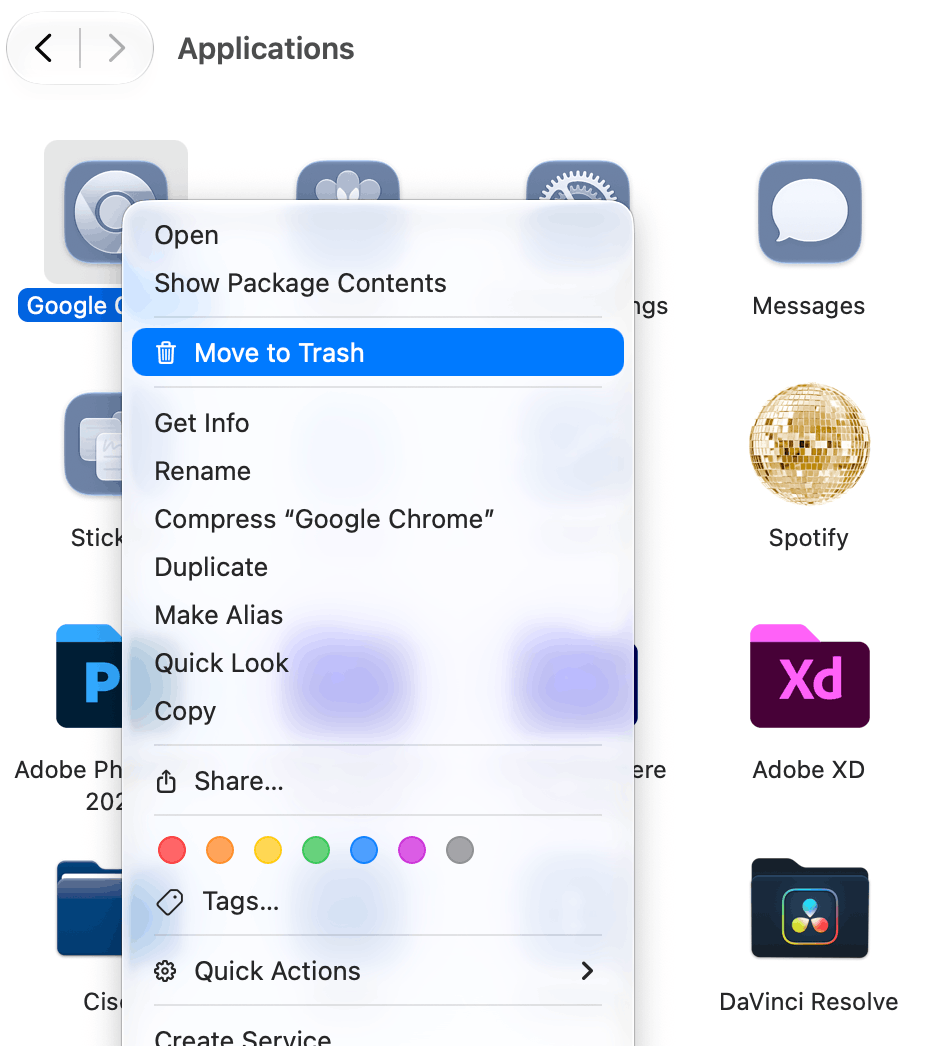940x1046 pixels.
Task: Click the DaVinci Resolve label text
Action: [809, 1002]
